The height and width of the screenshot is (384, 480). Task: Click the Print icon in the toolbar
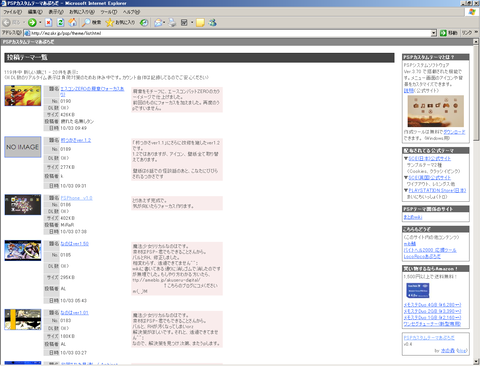[x=172, y=23]
